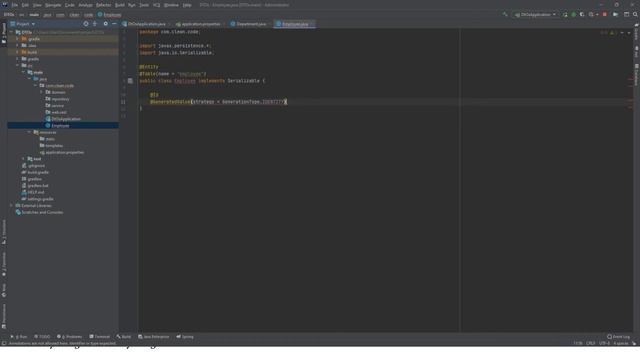Click expand/collapse all icon in Project panel
The image size is (640, 360).
tap(95, 24)
